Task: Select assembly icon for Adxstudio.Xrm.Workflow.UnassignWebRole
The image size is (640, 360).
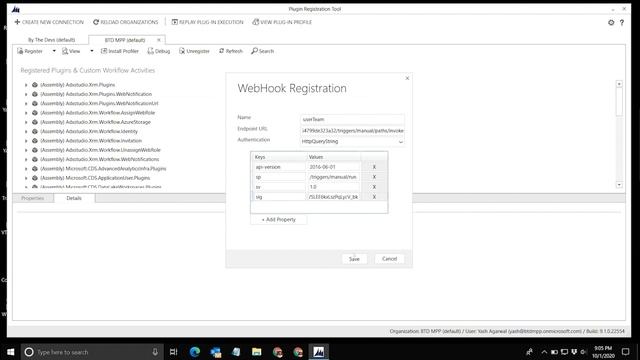Action: pos(35,150)
